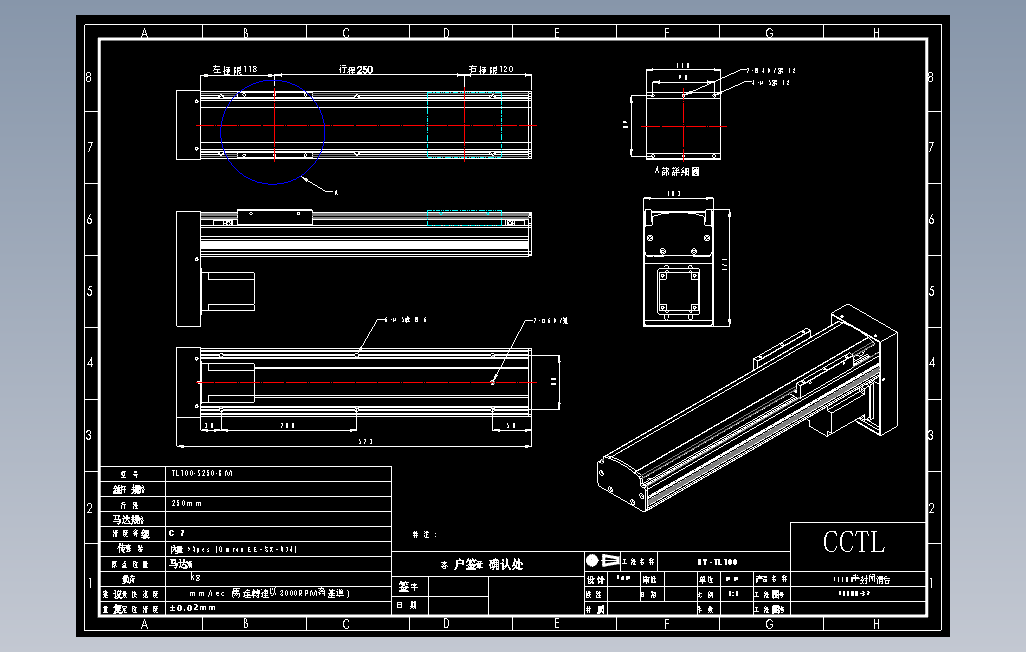Select the 3D isometric view of the actuator
Image resolution: width=1026 pixels, height=652 pixels.
747,407
